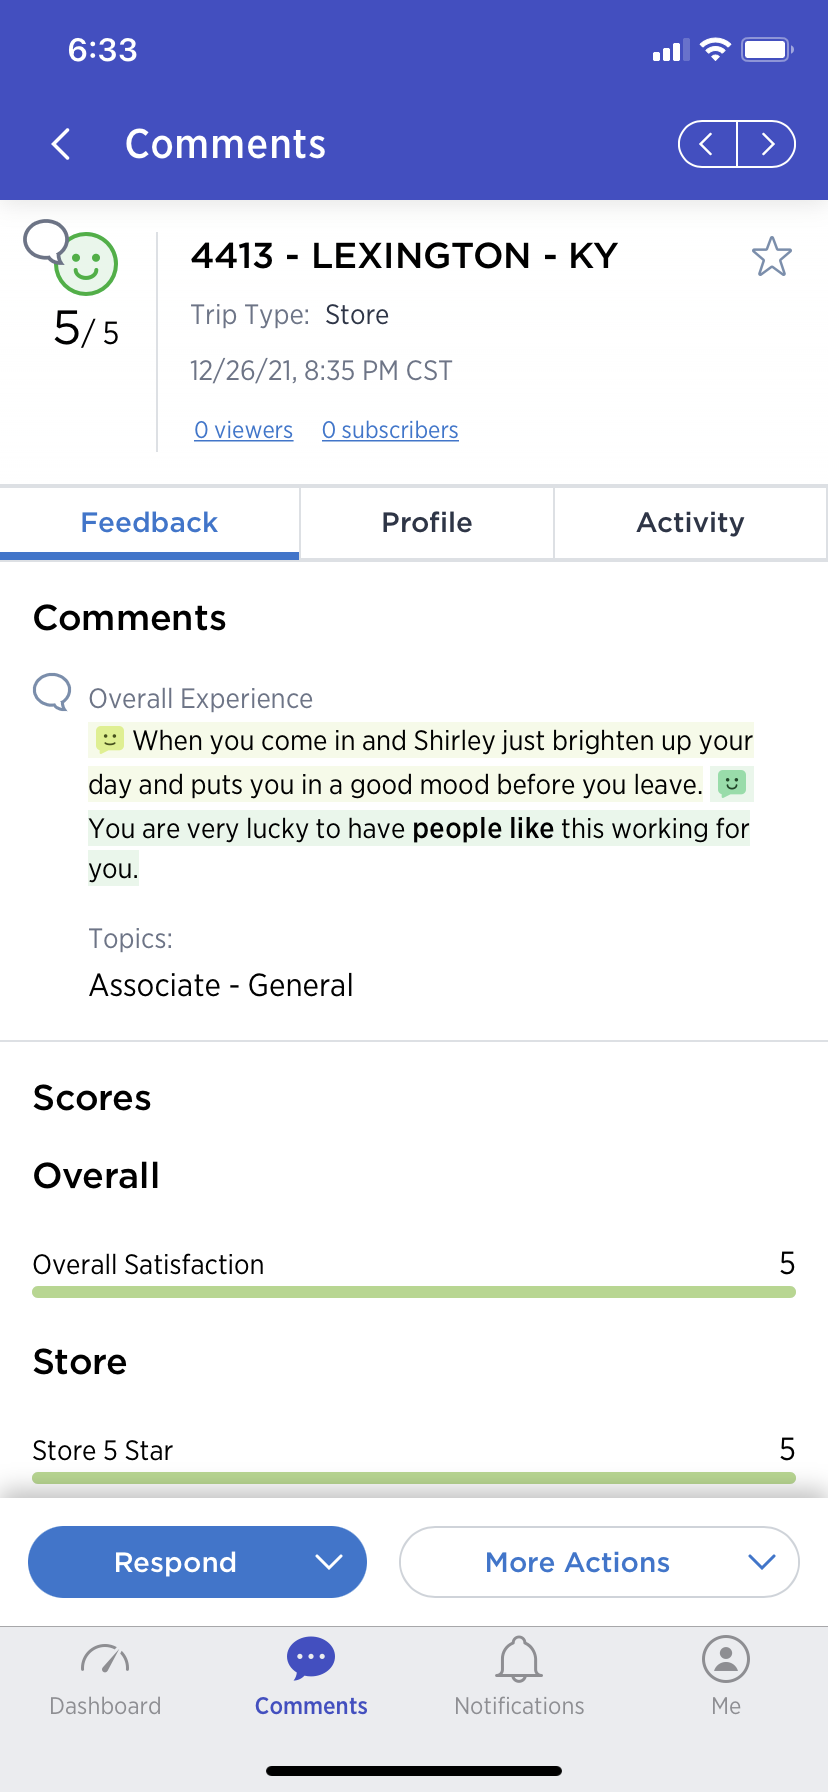Screen dimensions: 828x1792
Task: Tap the Overall Satisfaction score bar
Action: pos(414,1292)
